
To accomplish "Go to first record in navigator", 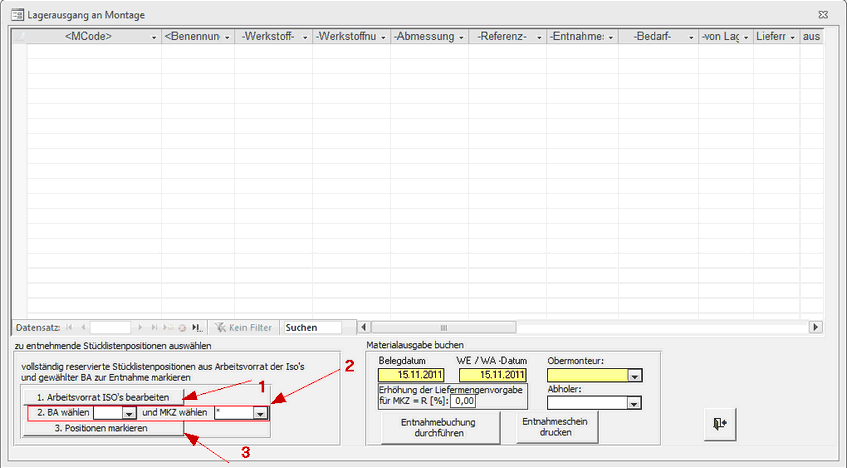I will coord(69,327).
